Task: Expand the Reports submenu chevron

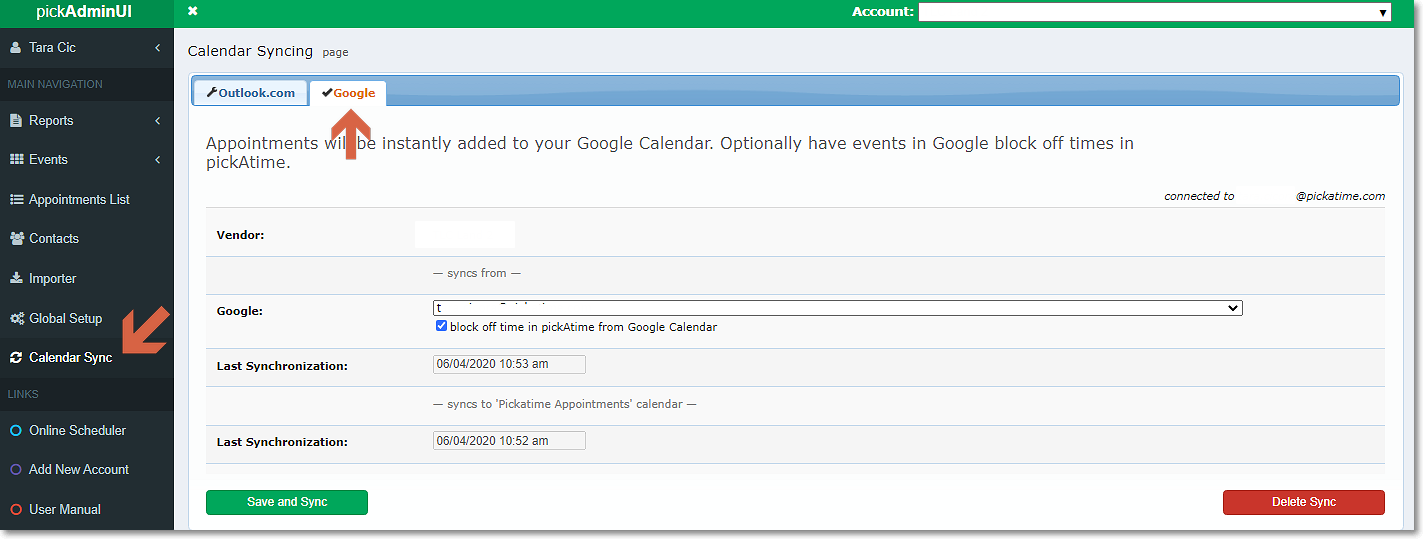Action: tap(158, 121)
